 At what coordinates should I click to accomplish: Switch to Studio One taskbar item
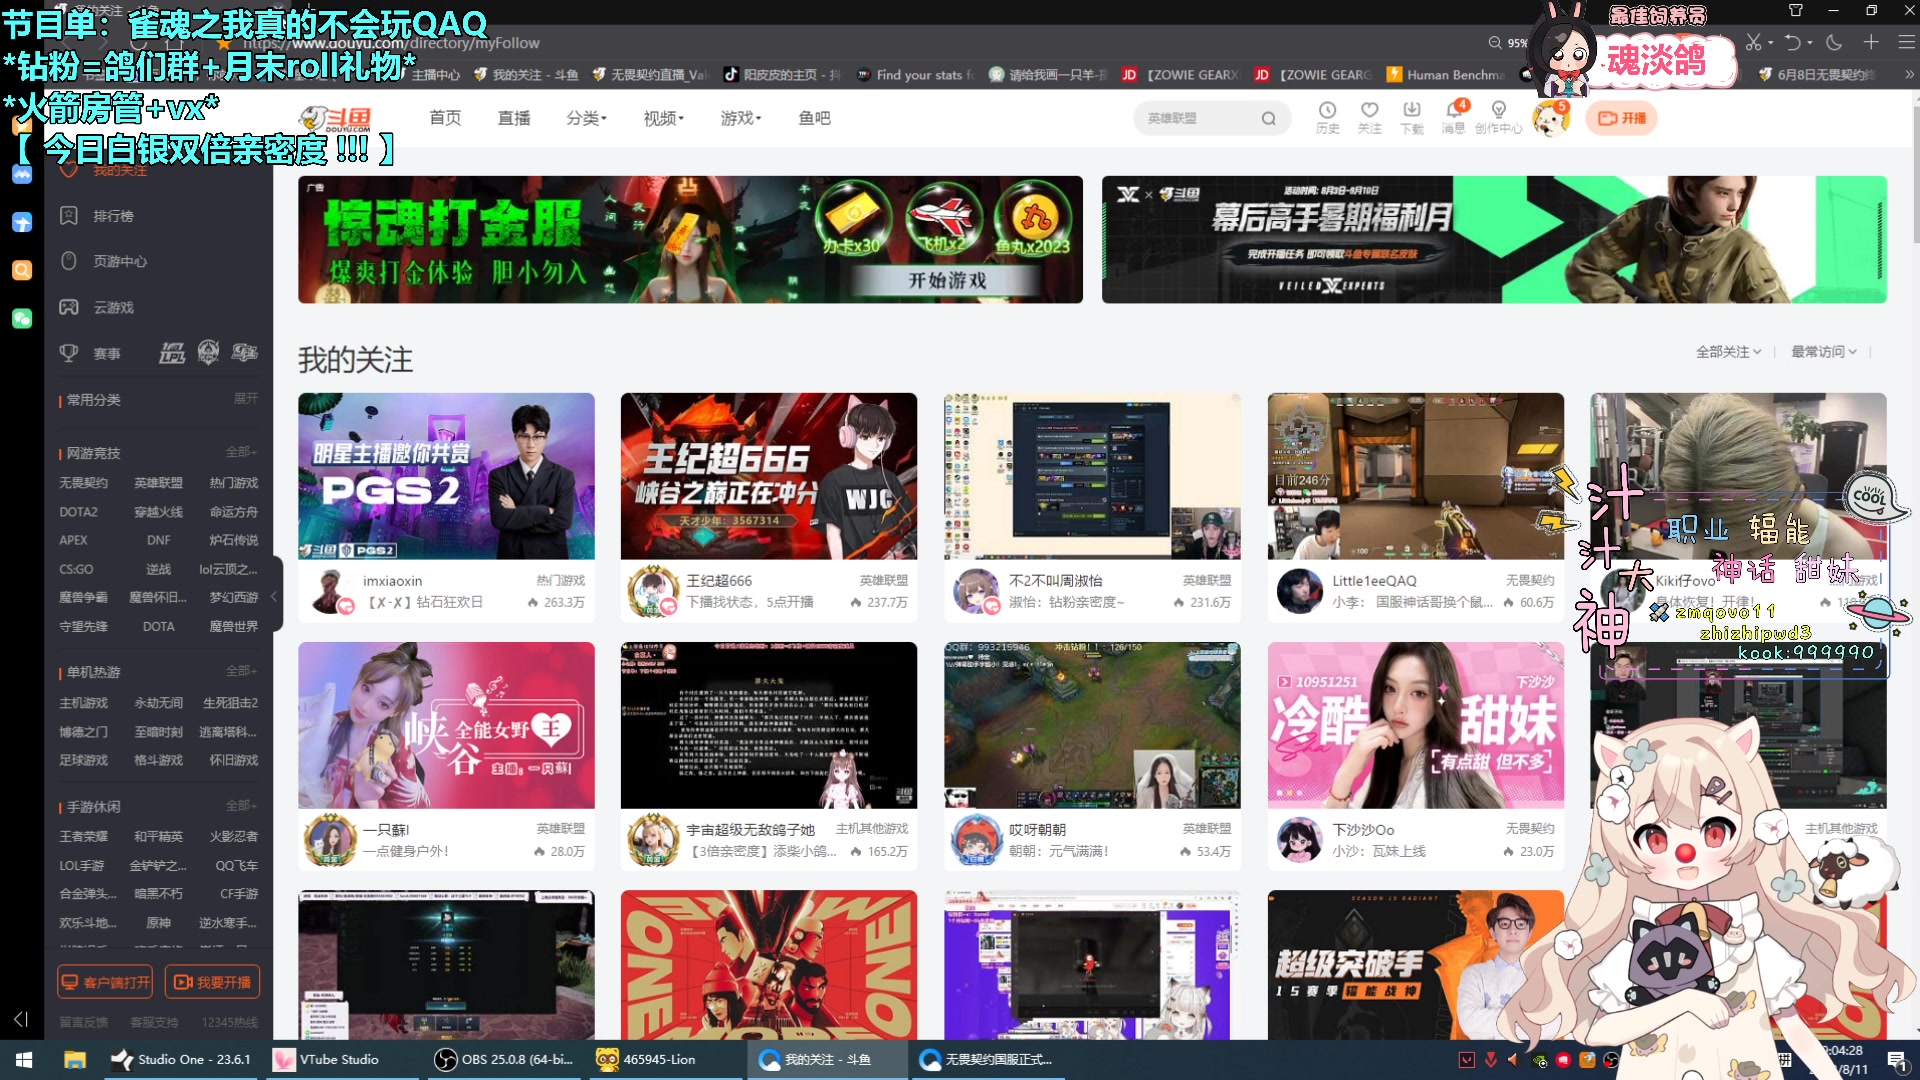click(182, 1059)
